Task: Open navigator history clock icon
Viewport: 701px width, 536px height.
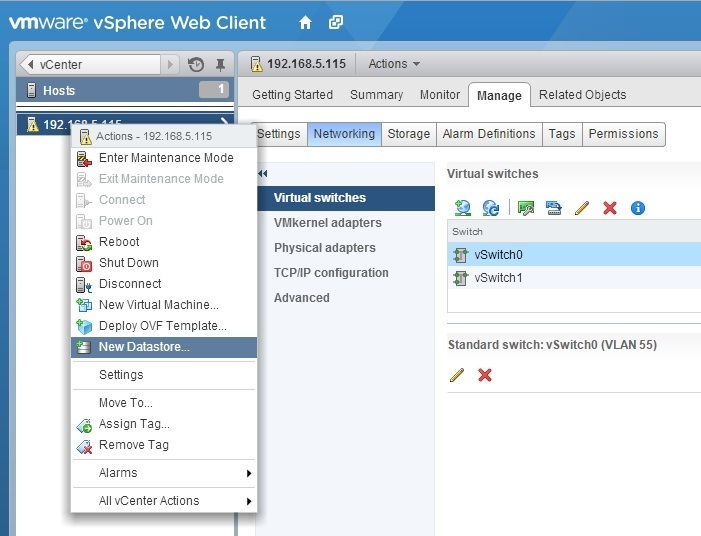Action: coord(196,65)
